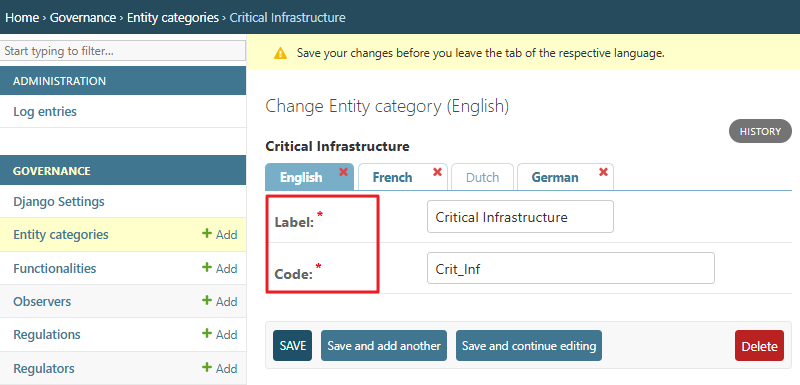800x385 pixels.
Task: Open Functionalities sidebar item
Action: tap(55, 268)
